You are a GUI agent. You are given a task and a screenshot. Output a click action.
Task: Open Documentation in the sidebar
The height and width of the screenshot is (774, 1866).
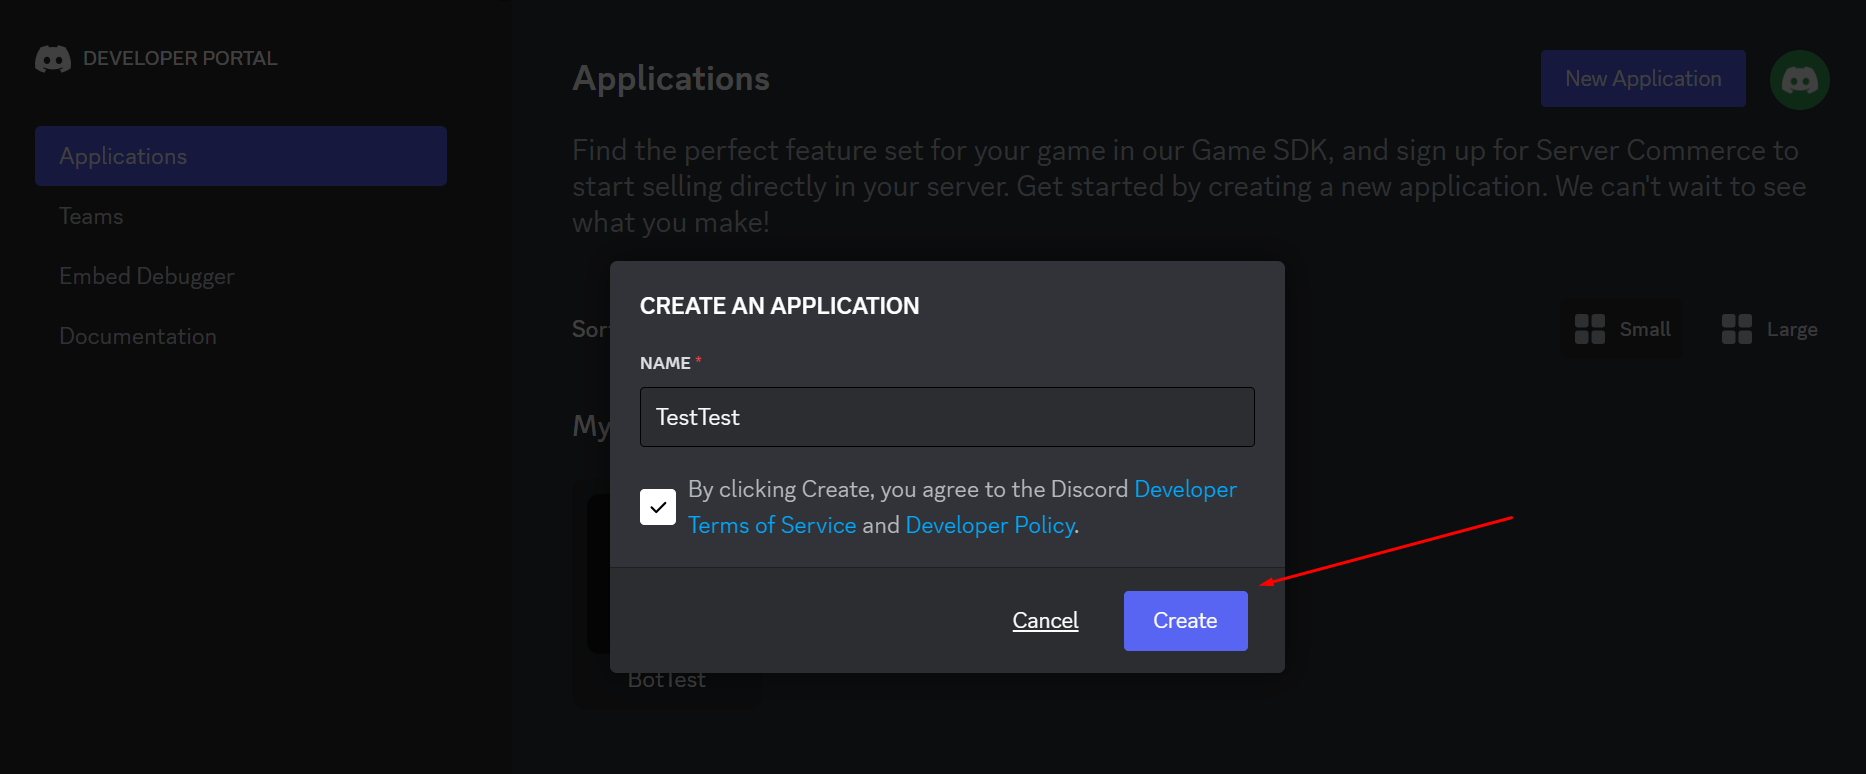pyautogui.click(x=138, y=336)
